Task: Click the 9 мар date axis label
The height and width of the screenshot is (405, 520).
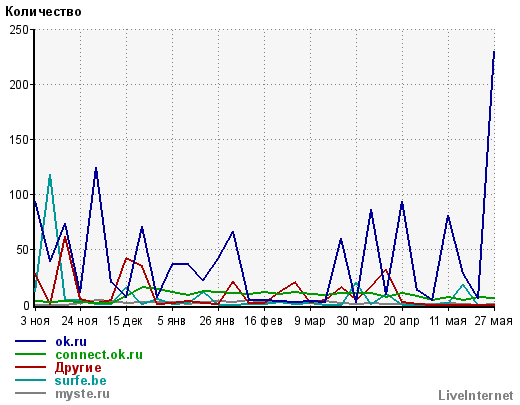Action: pos(310,321)
